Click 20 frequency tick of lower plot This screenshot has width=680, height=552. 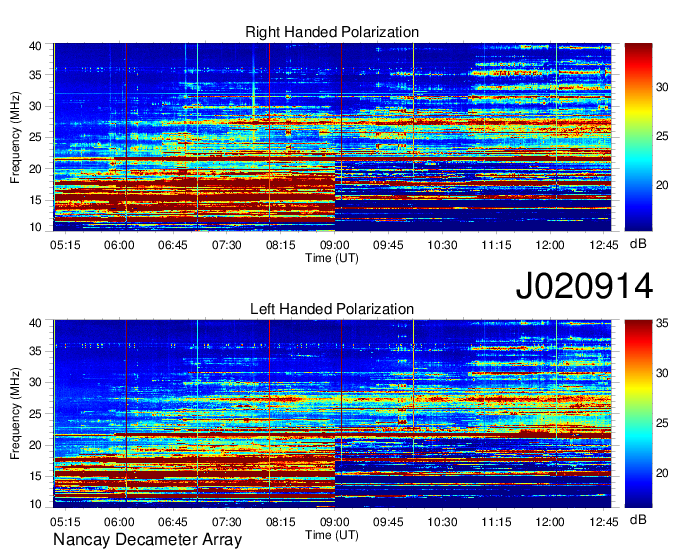(36, 445)
